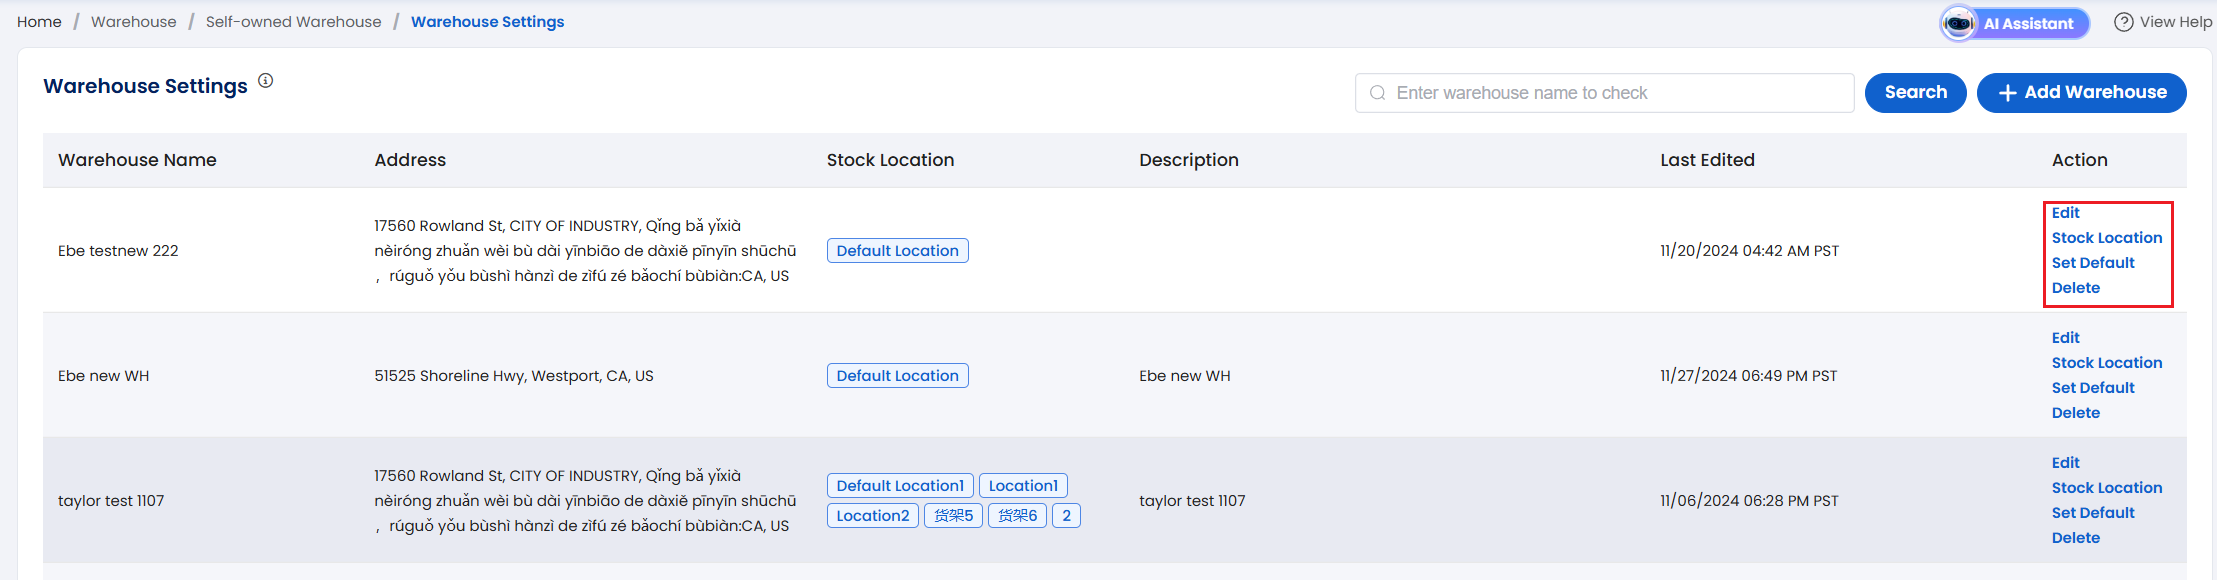Image resolution: width=2217 pixels, height=580 pixels.
Task: Click the Location1 tag
Action: pyautogui.click(x=1023, y=486)
